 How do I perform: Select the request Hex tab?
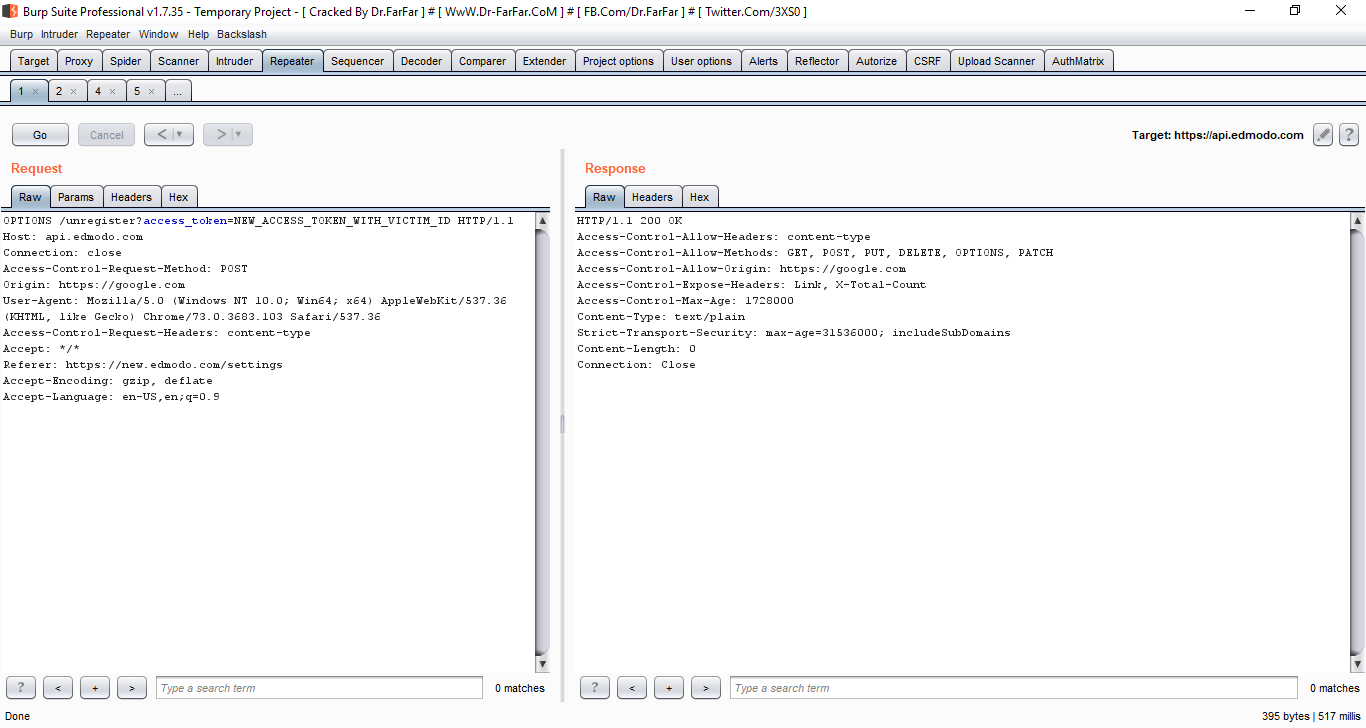[x=179, y=197]
